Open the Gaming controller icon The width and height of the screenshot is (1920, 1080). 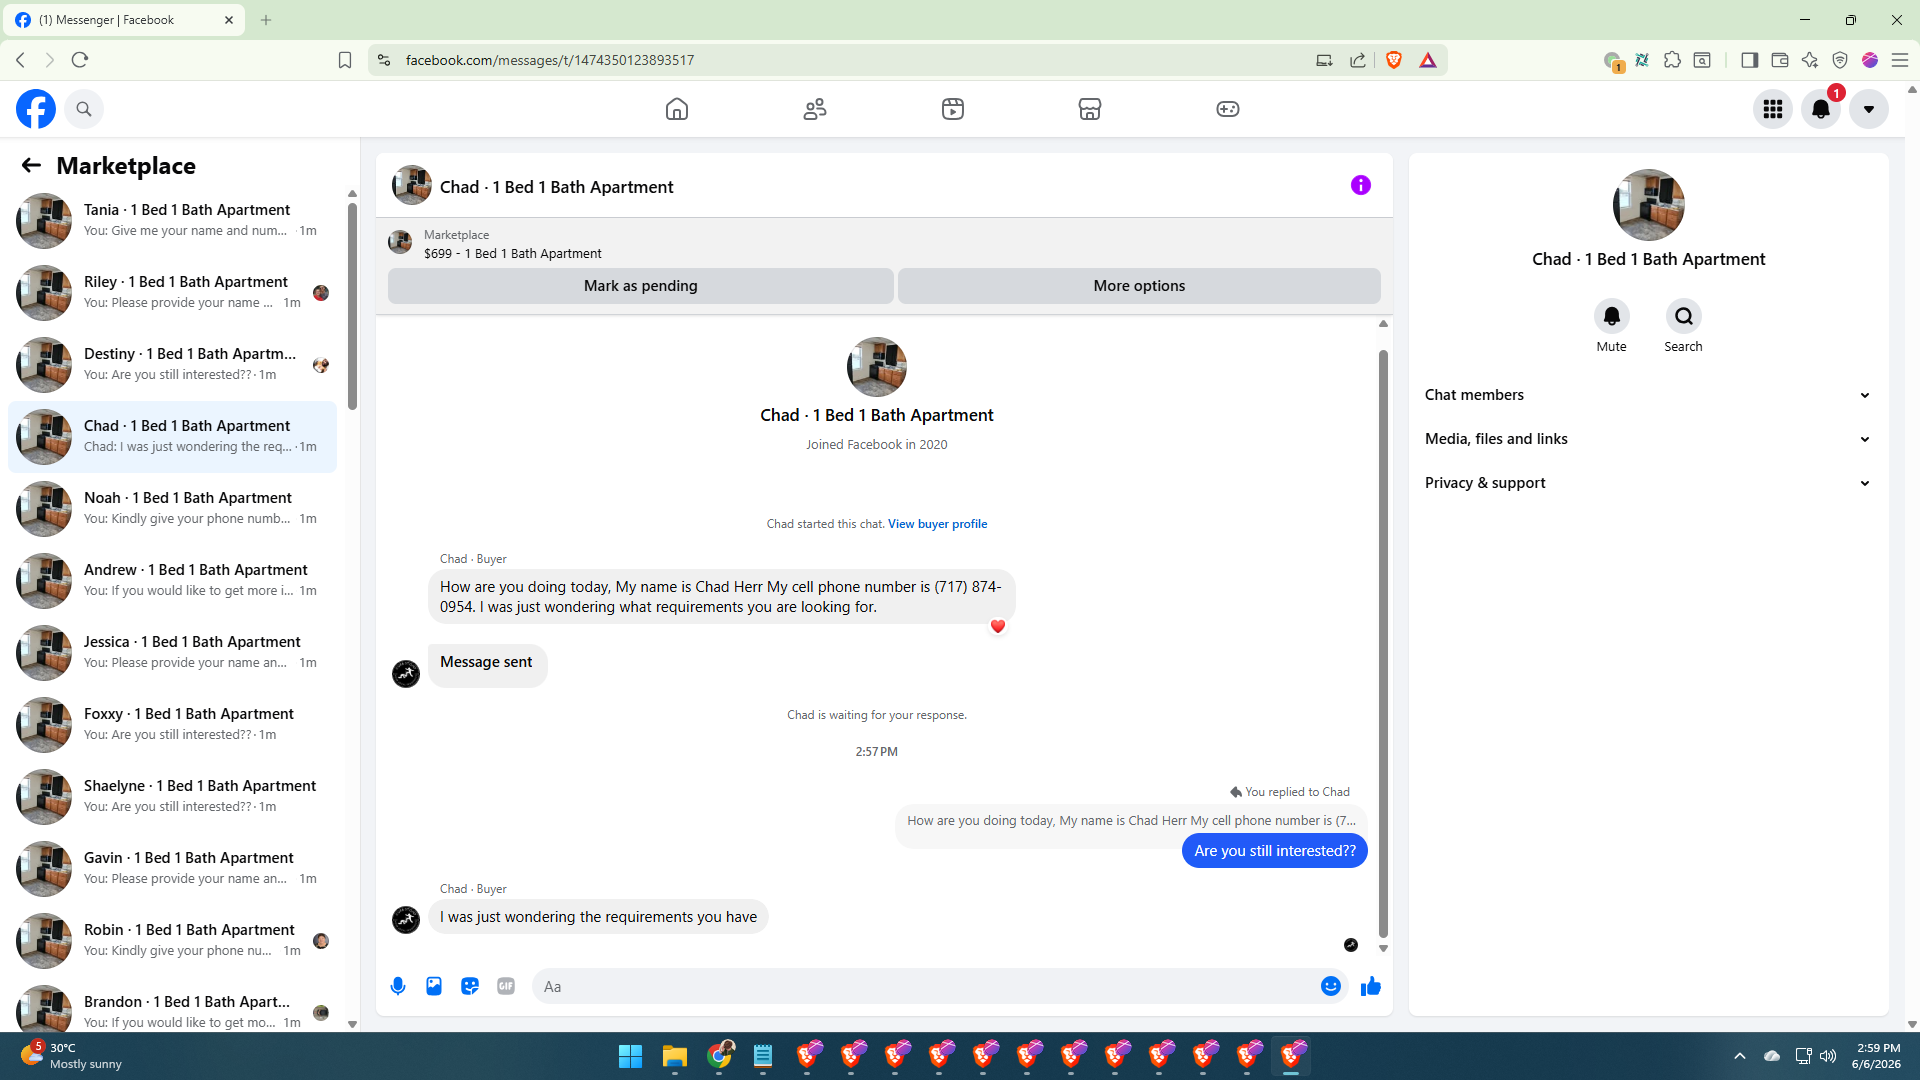[x=1228, y=109]
